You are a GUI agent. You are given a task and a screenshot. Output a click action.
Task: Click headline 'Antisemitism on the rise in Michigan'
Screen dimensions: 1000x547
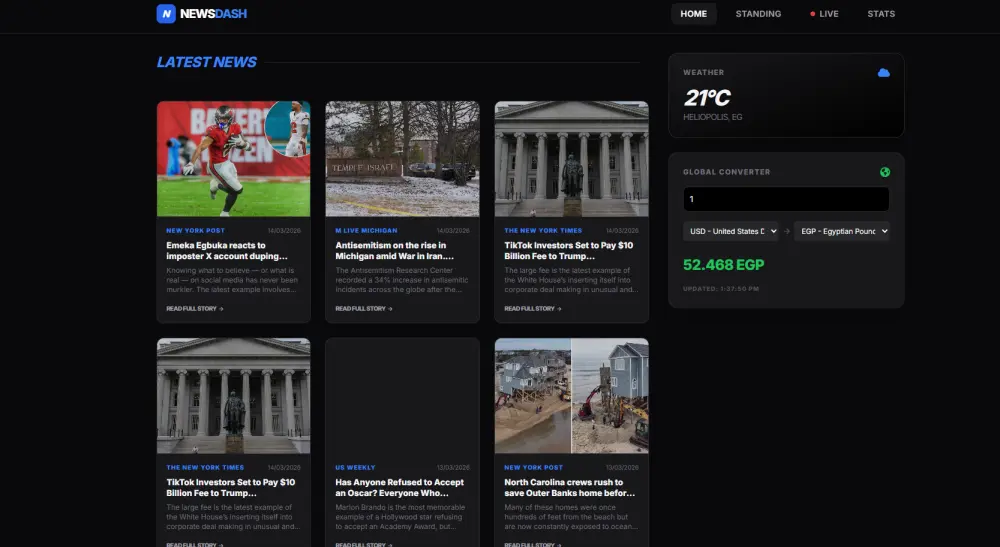(x=394, y=251)
